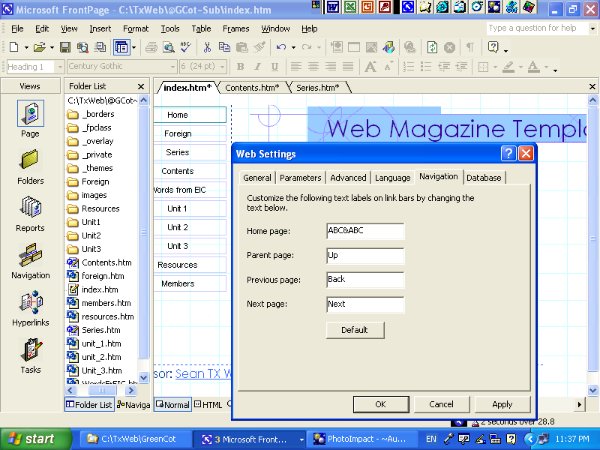Click the Center alignment icon
Viewport: 600px width, 450px height.
coord(313,67)
